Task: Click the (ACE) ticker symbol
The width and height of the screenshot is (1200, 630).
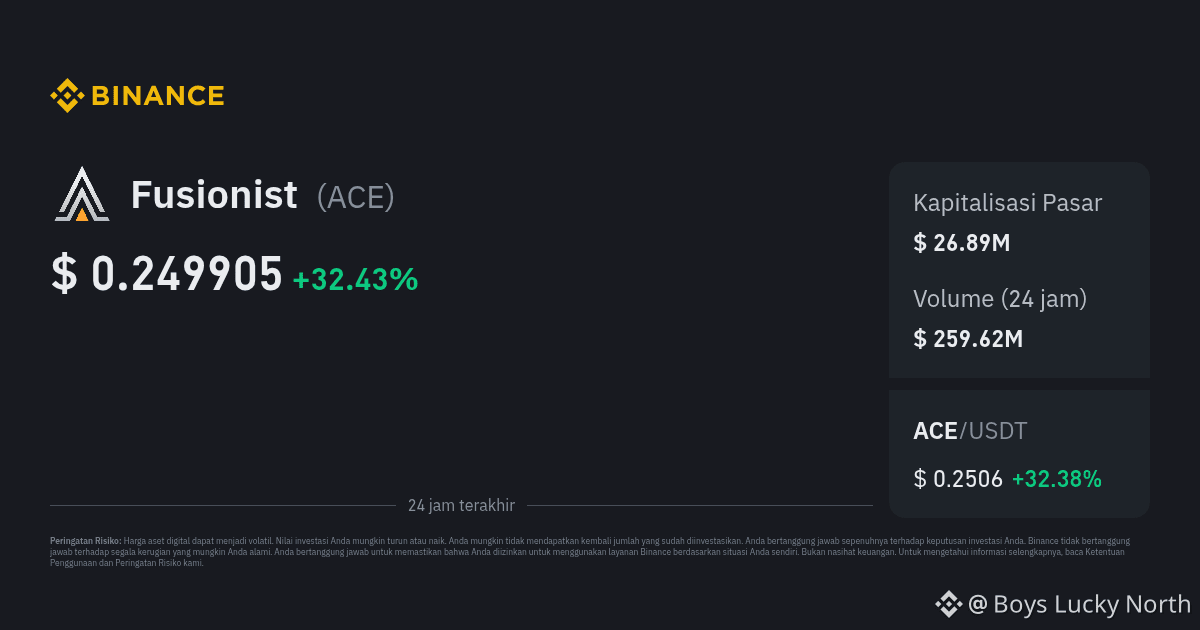Action: pos(356,197)
